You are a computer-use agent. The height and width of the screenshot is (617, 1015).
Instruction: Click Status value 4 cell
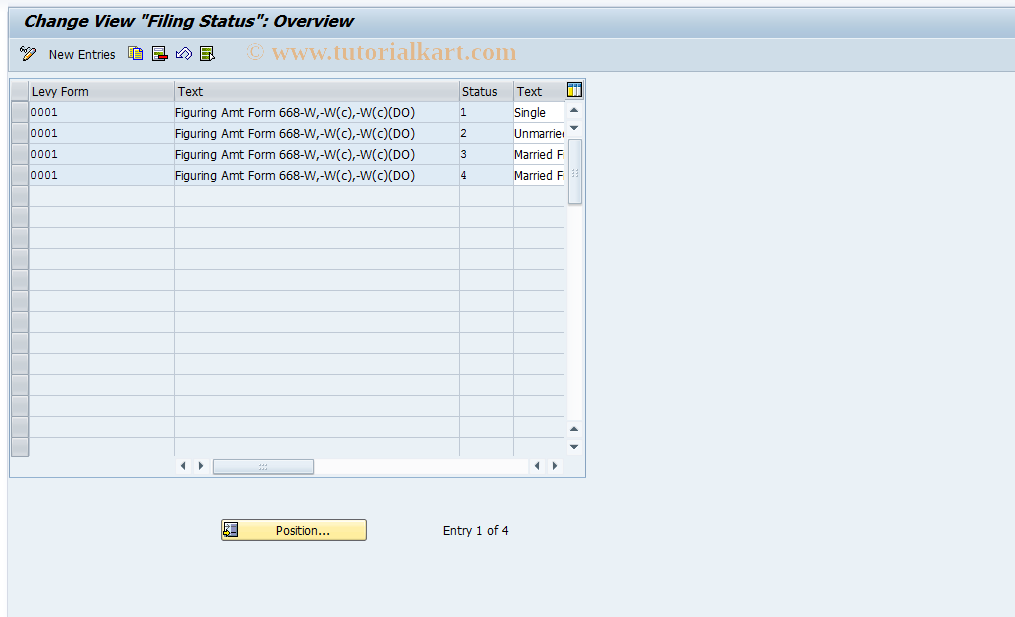pos(486,175)
